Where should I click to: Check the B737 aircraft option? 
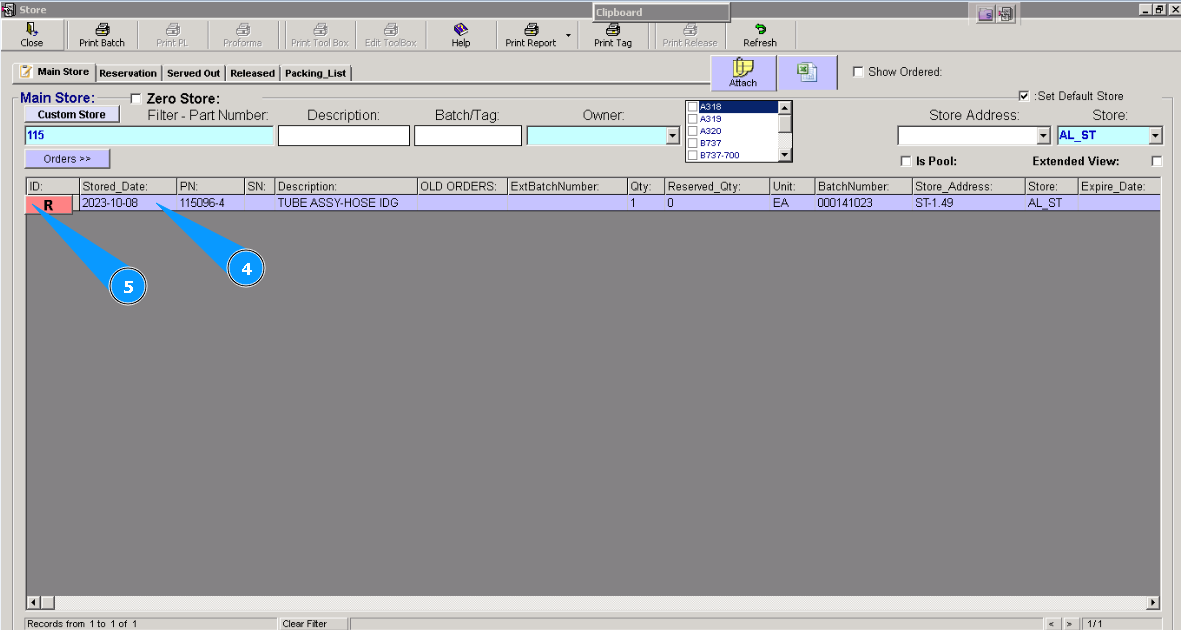693,143
